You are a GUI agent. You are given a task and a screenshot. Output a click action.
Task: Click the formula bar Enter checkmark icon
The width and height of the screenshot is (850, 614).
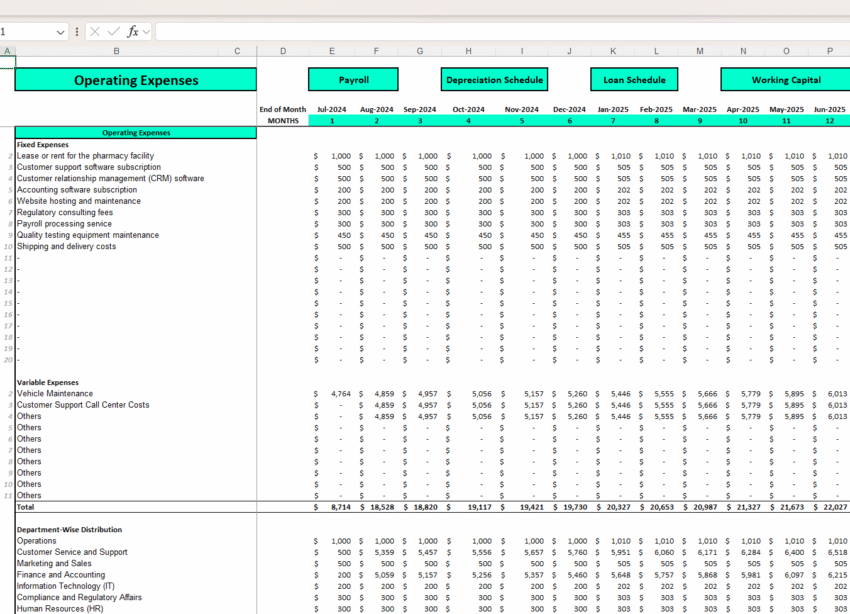pos(113,32)
